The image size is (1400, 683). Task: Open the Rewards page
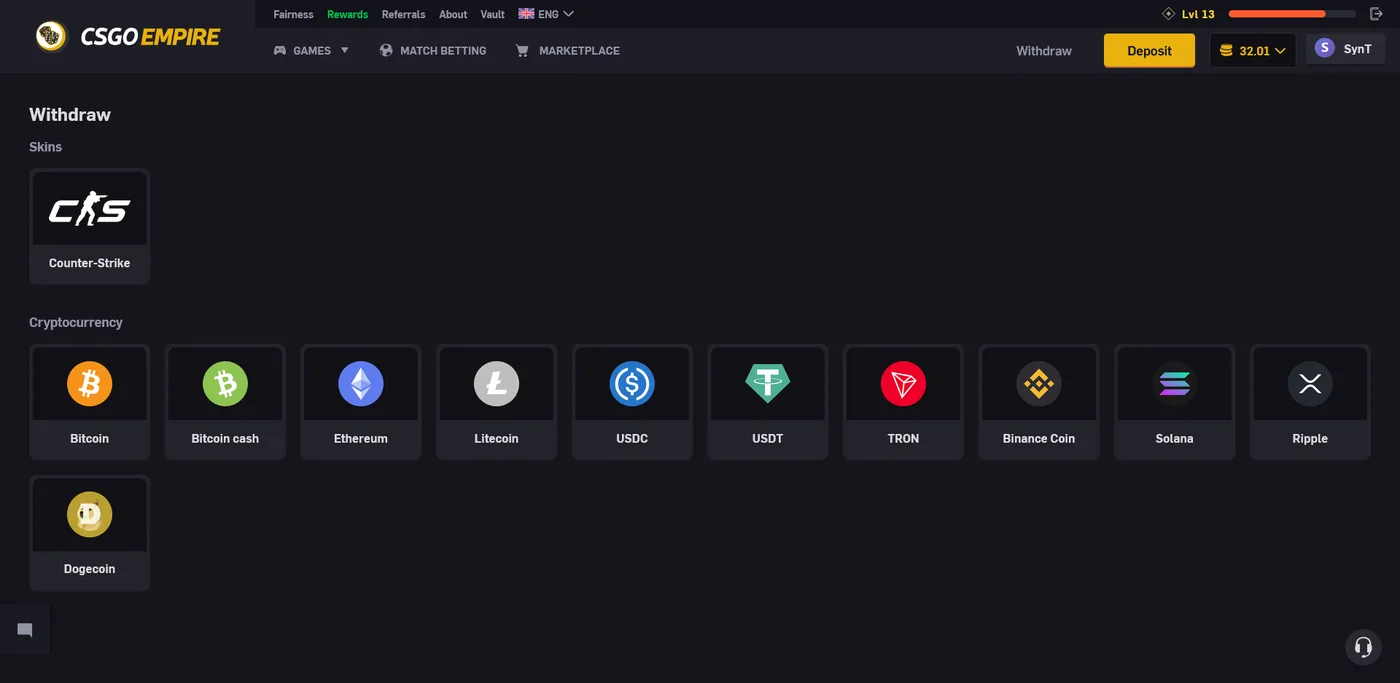click(348, 14)
